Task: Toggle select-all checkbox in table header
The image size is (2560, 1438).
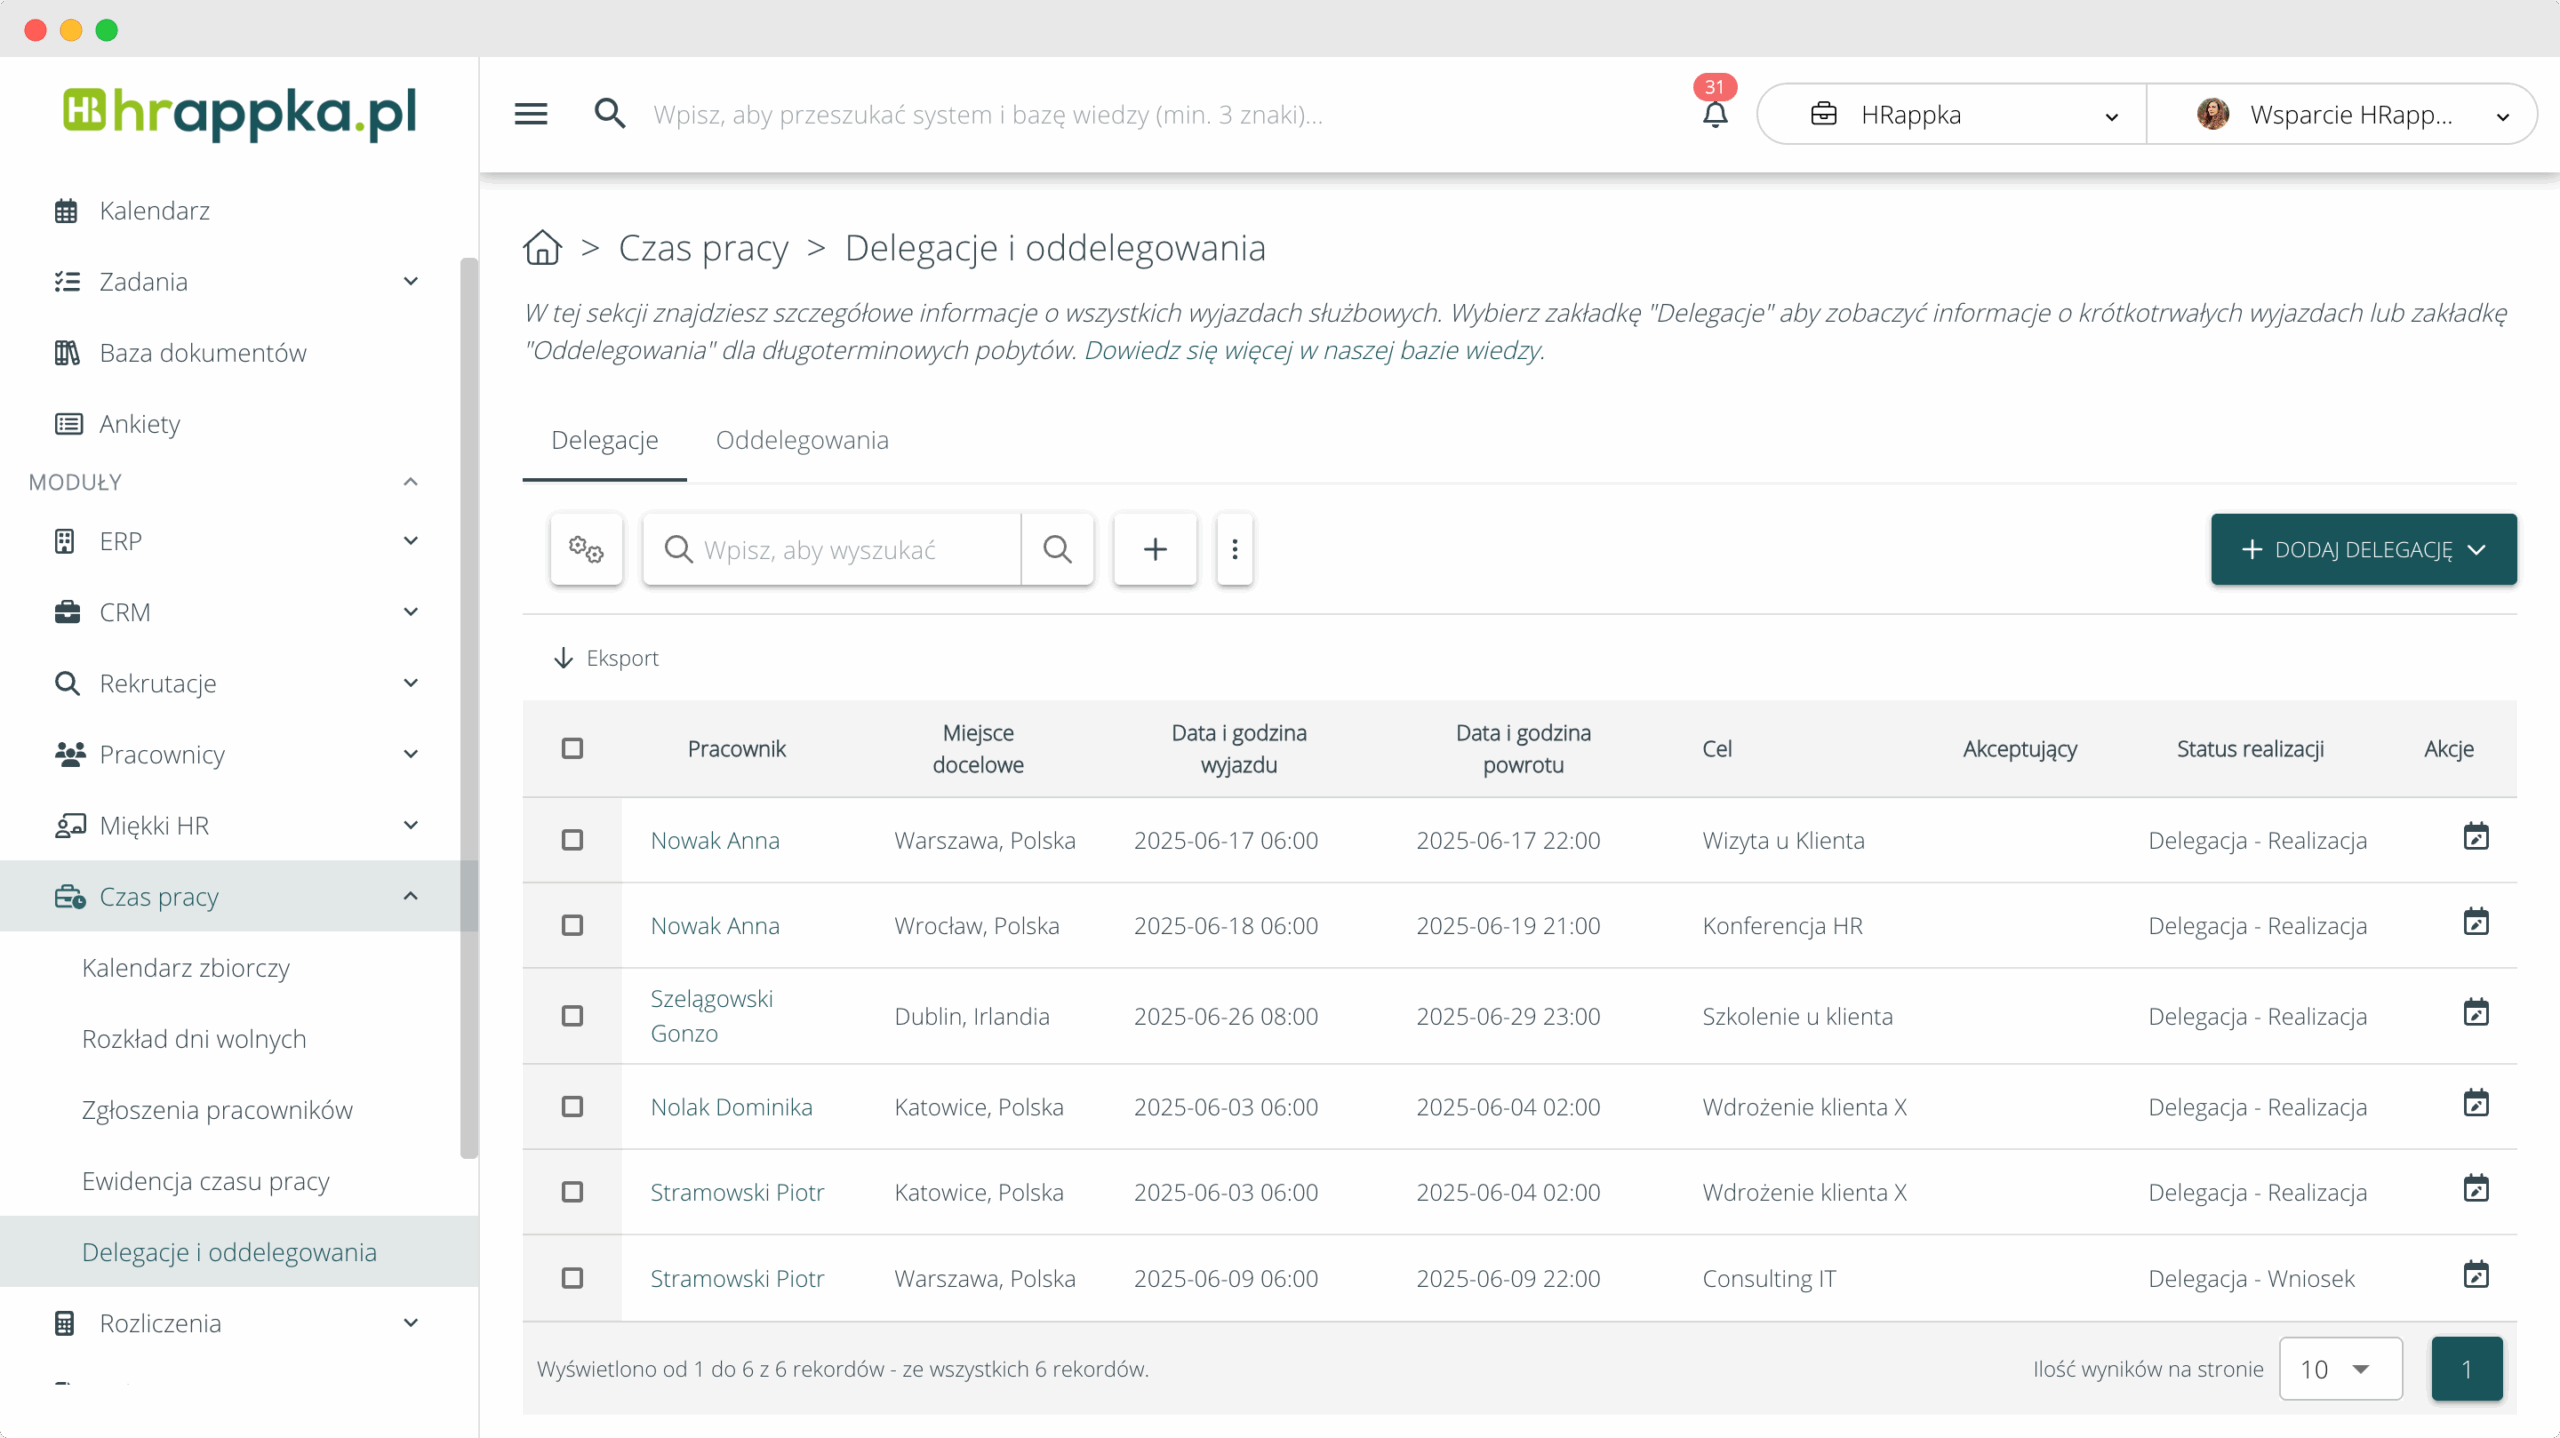Action: point(572,748)
